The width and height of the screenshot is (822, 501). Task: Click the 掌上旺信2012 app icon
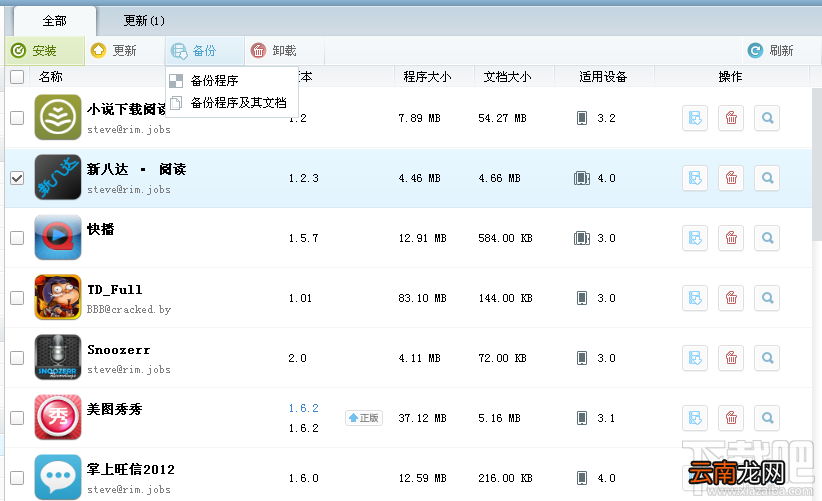[x=58, y=477]
